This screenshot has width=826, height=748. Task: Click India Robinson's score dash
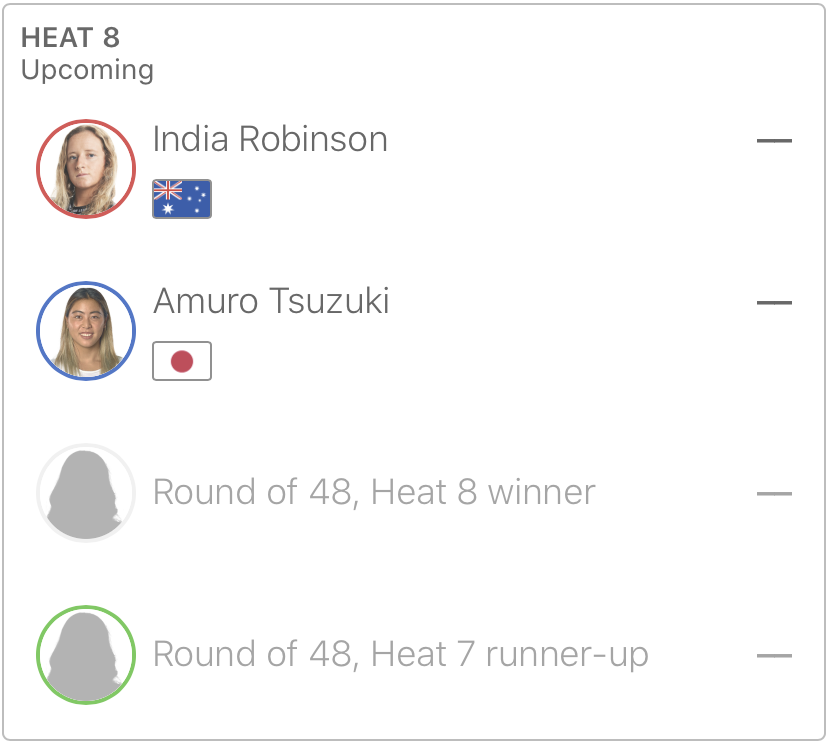tap(774, 141)
